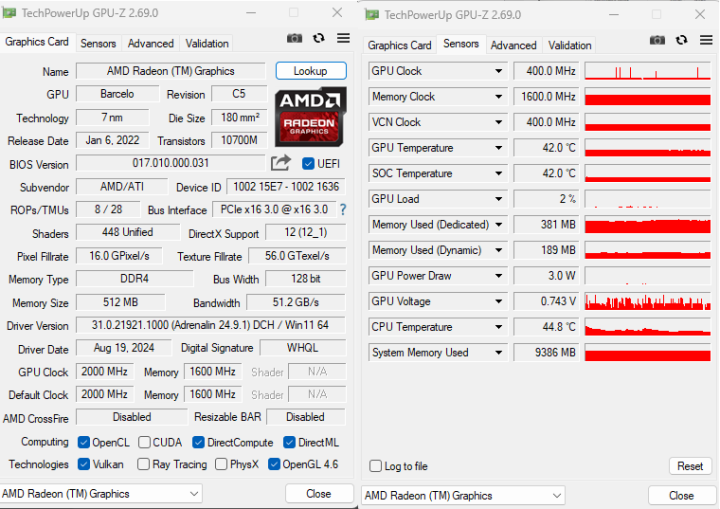The width and height of the screenshot is (720, 509).
Task: Switch to Sensors tab in left window
Action: pos(98,44)
